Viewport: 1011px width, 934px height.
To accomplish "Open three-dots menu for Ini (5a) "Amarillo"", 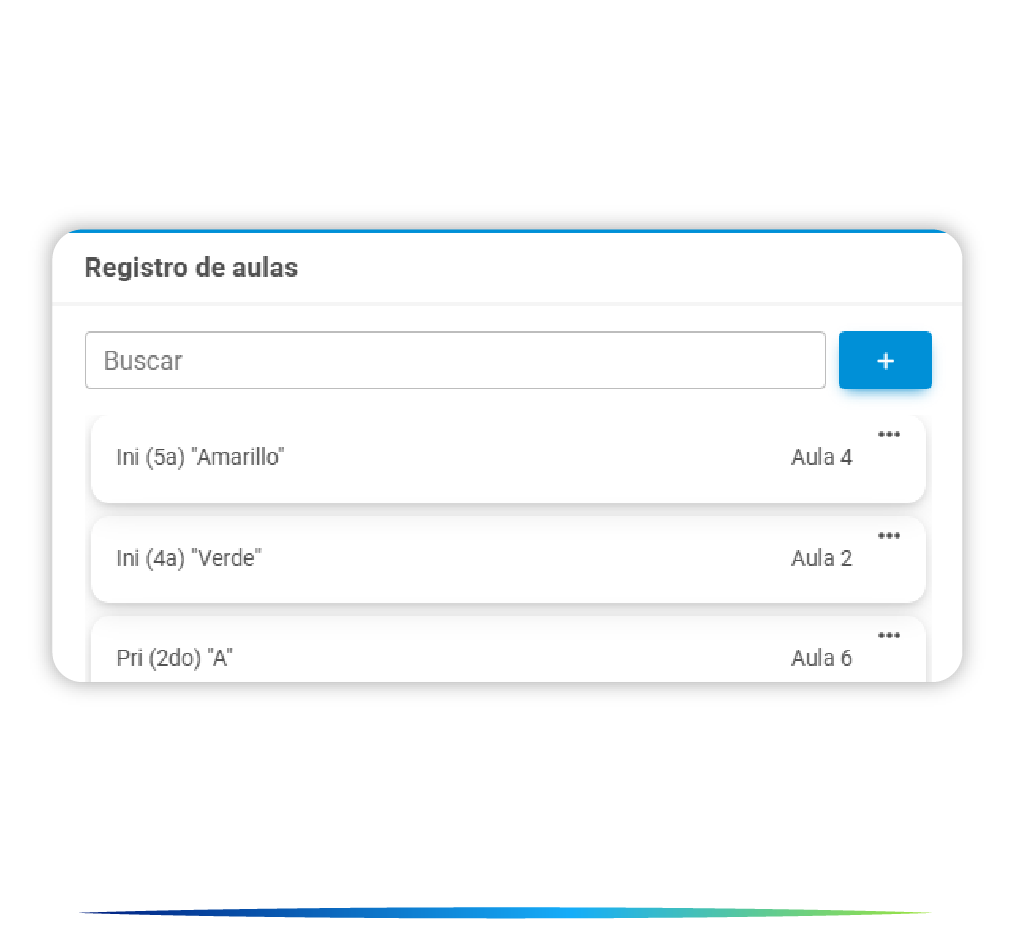I will pos(888,435).
